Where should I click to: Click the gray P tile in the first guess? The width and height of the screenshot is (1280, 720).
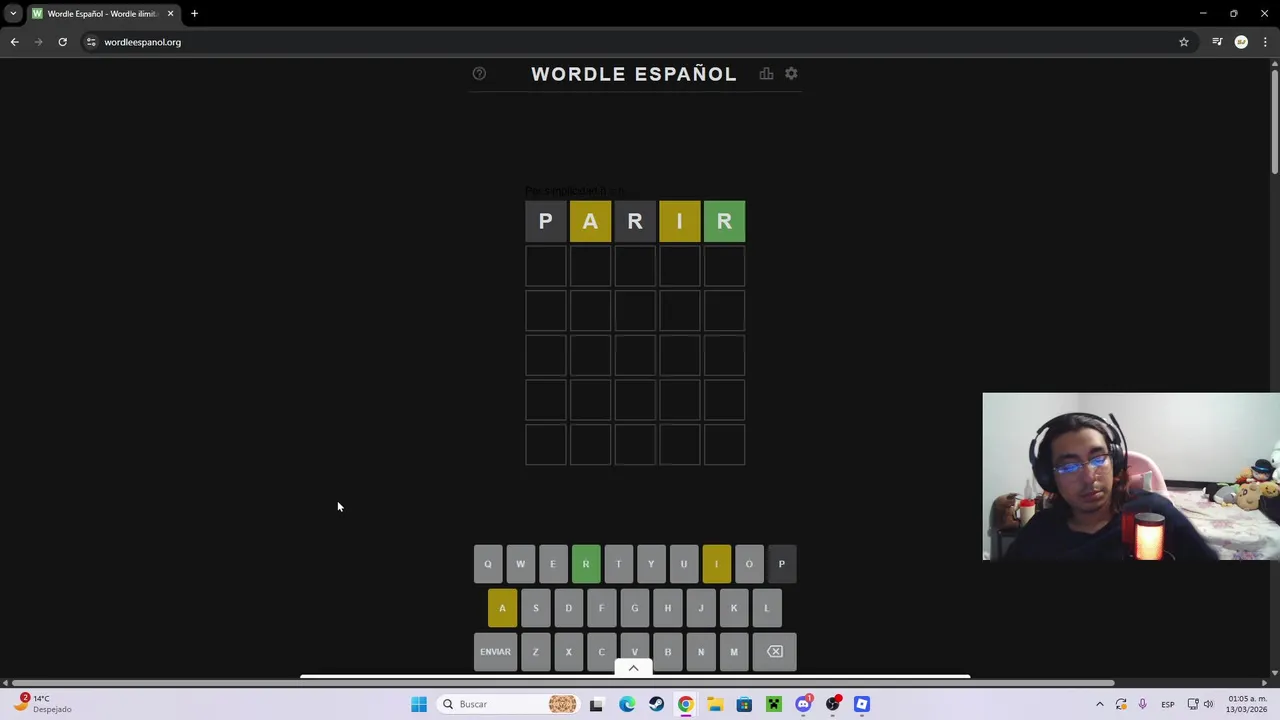tap(545, 221)
